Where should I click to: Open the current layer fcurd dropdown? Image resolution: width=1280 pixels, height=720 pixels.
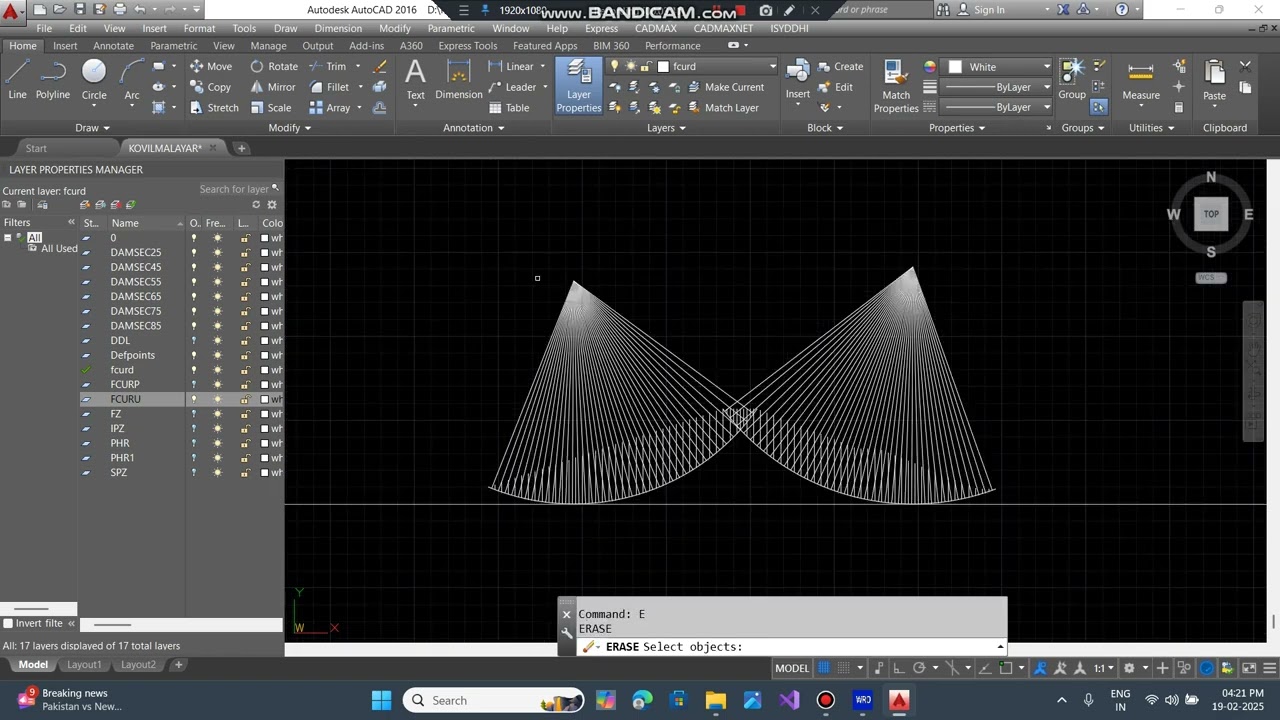point(772,67)
